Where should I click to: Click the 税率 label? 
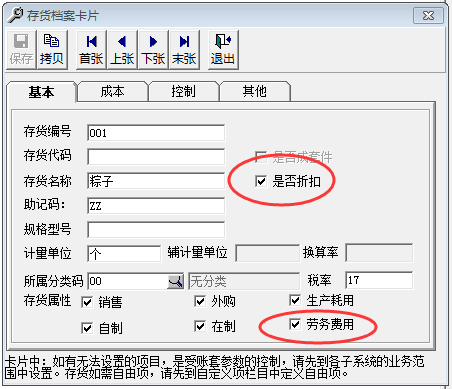tap(319, 280)
